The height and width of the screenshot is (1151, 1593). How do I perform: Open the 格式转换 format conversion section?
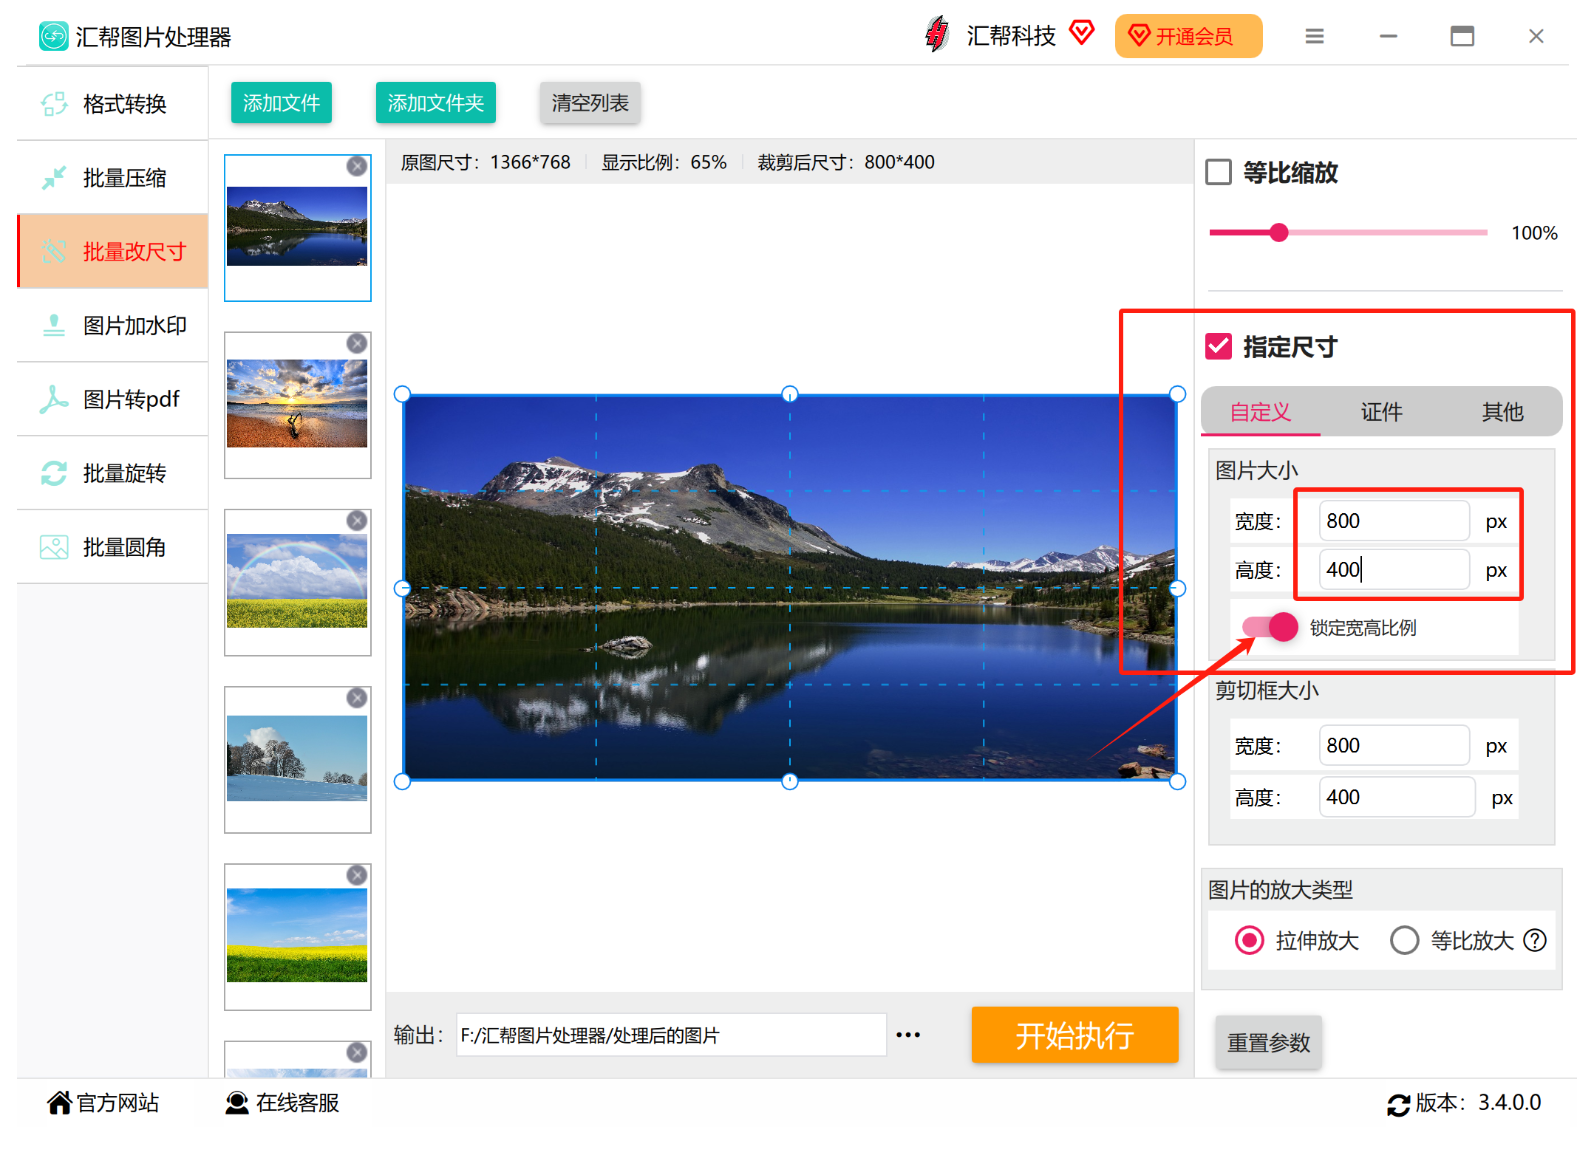(x=113, y=104)
